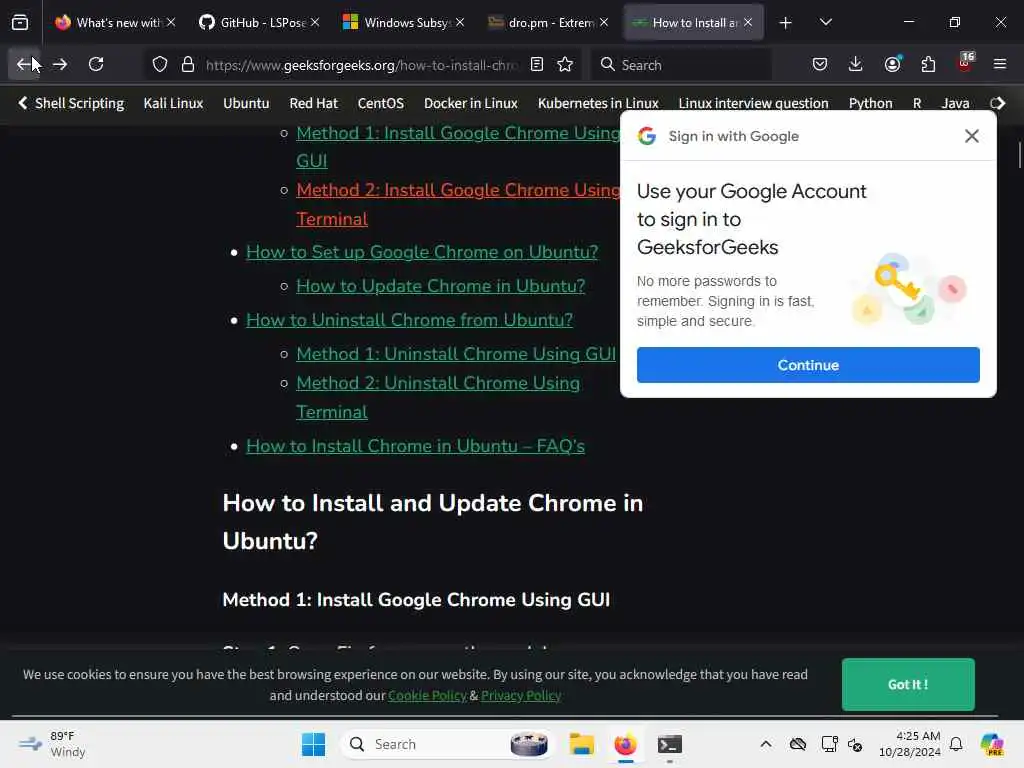Open Cookie Policy link

(428, 696)
